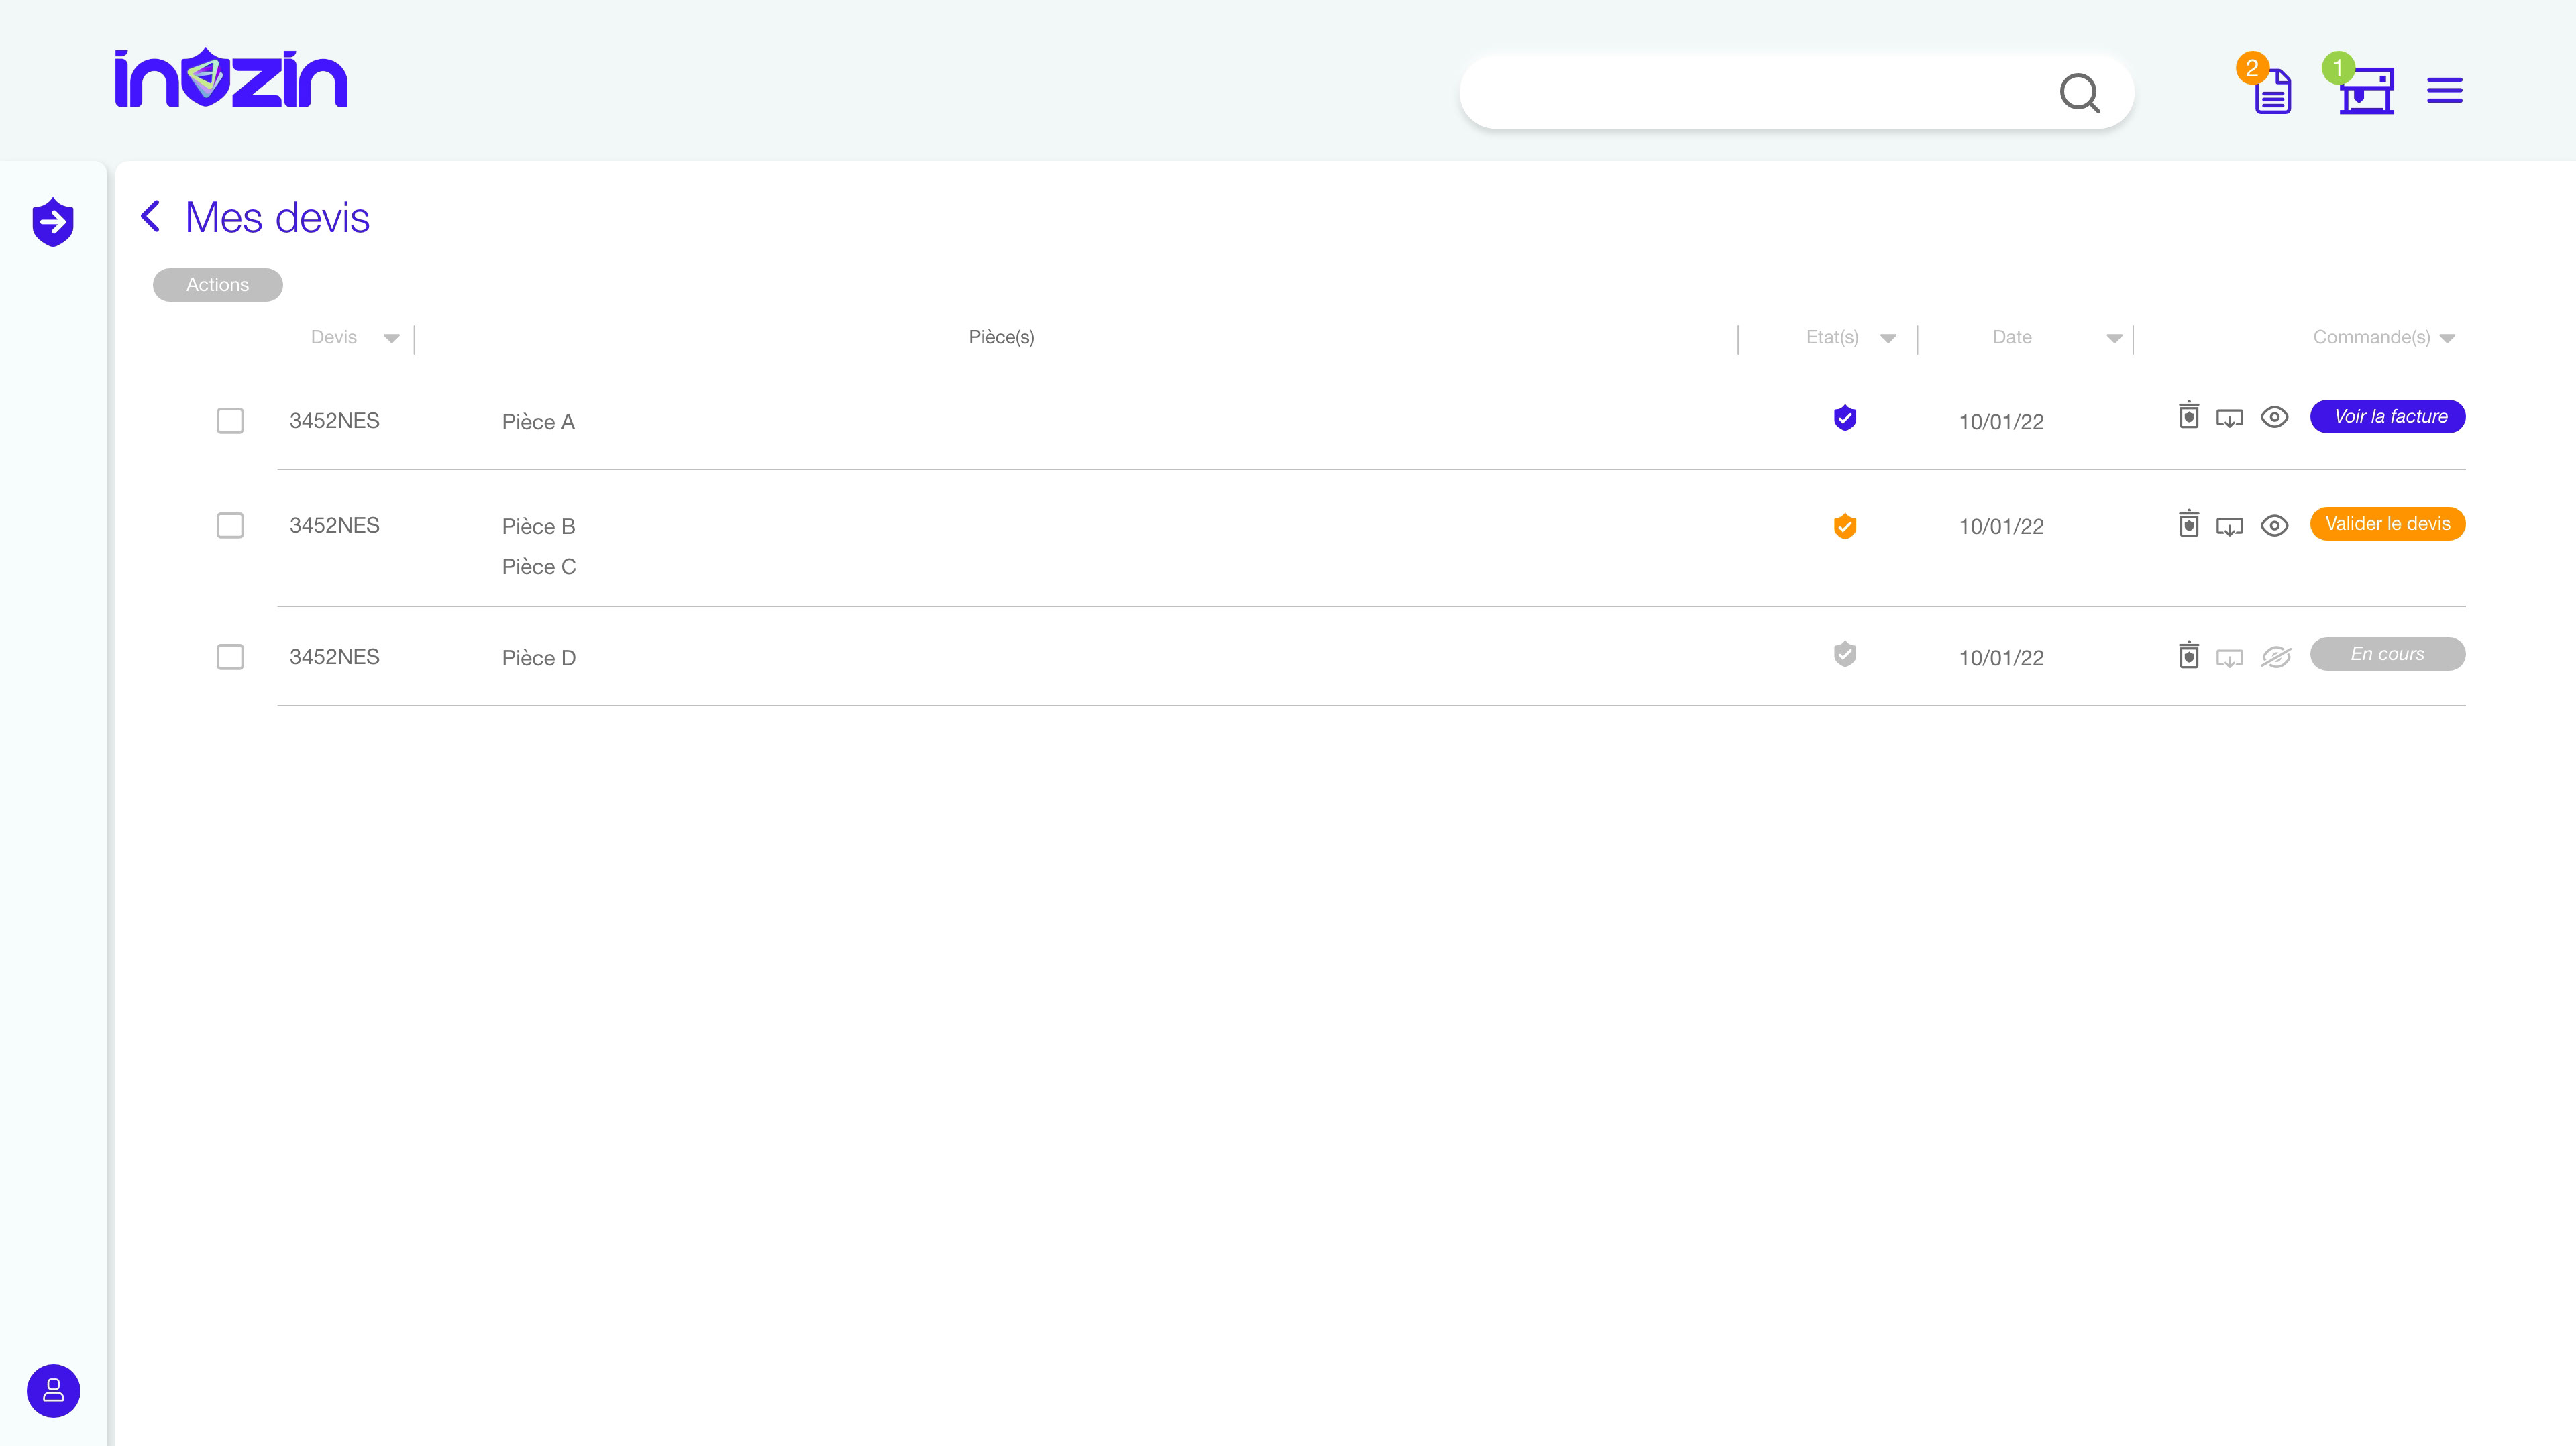Open the Etat(s) filter dropdown
2576x1446 pixels.
pos(1887,338)
